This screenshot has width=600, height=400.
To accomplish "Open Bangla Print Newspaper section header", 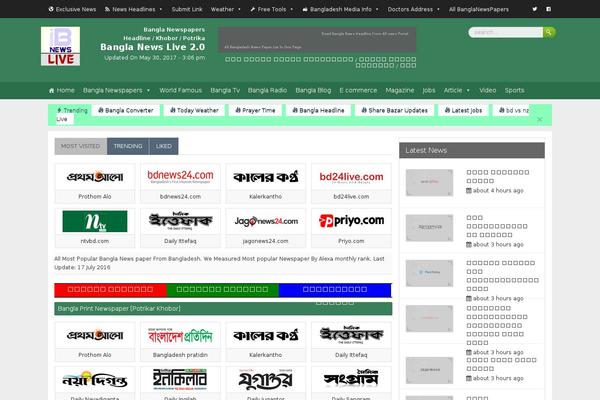I will coord(223,309).
